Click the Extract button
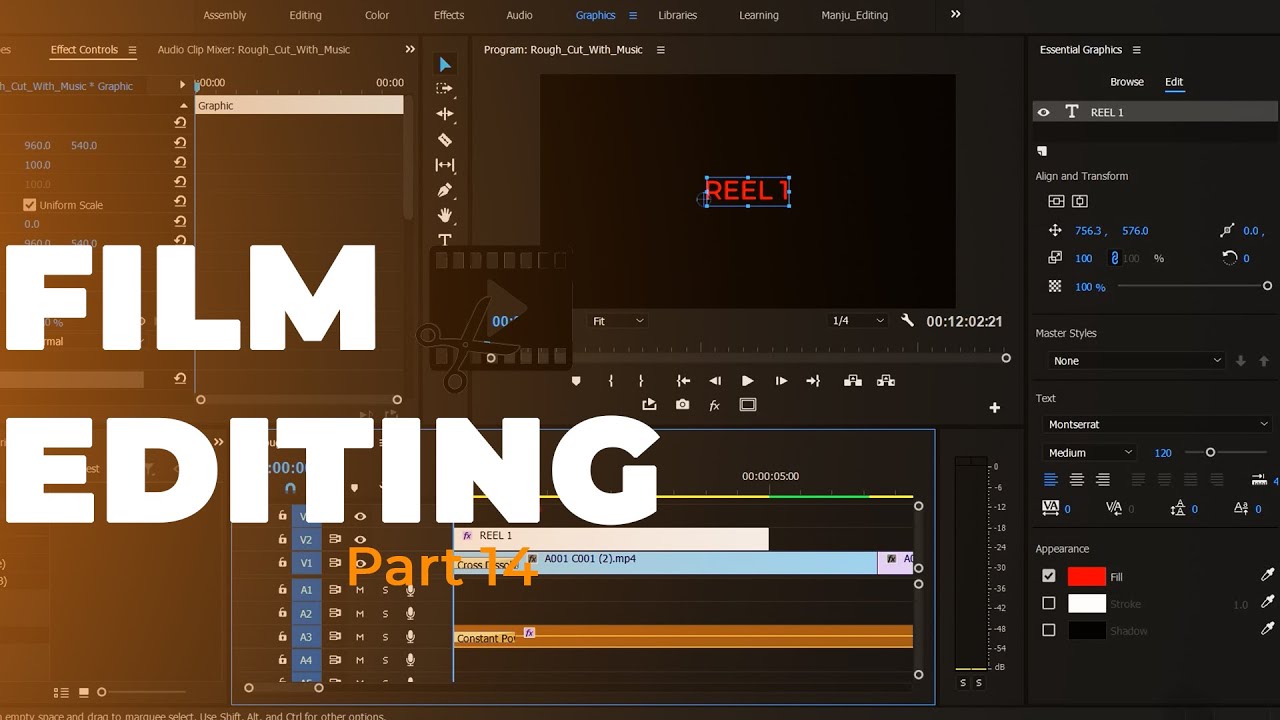Screen dimensions: 1280x720 pos(885,381)
